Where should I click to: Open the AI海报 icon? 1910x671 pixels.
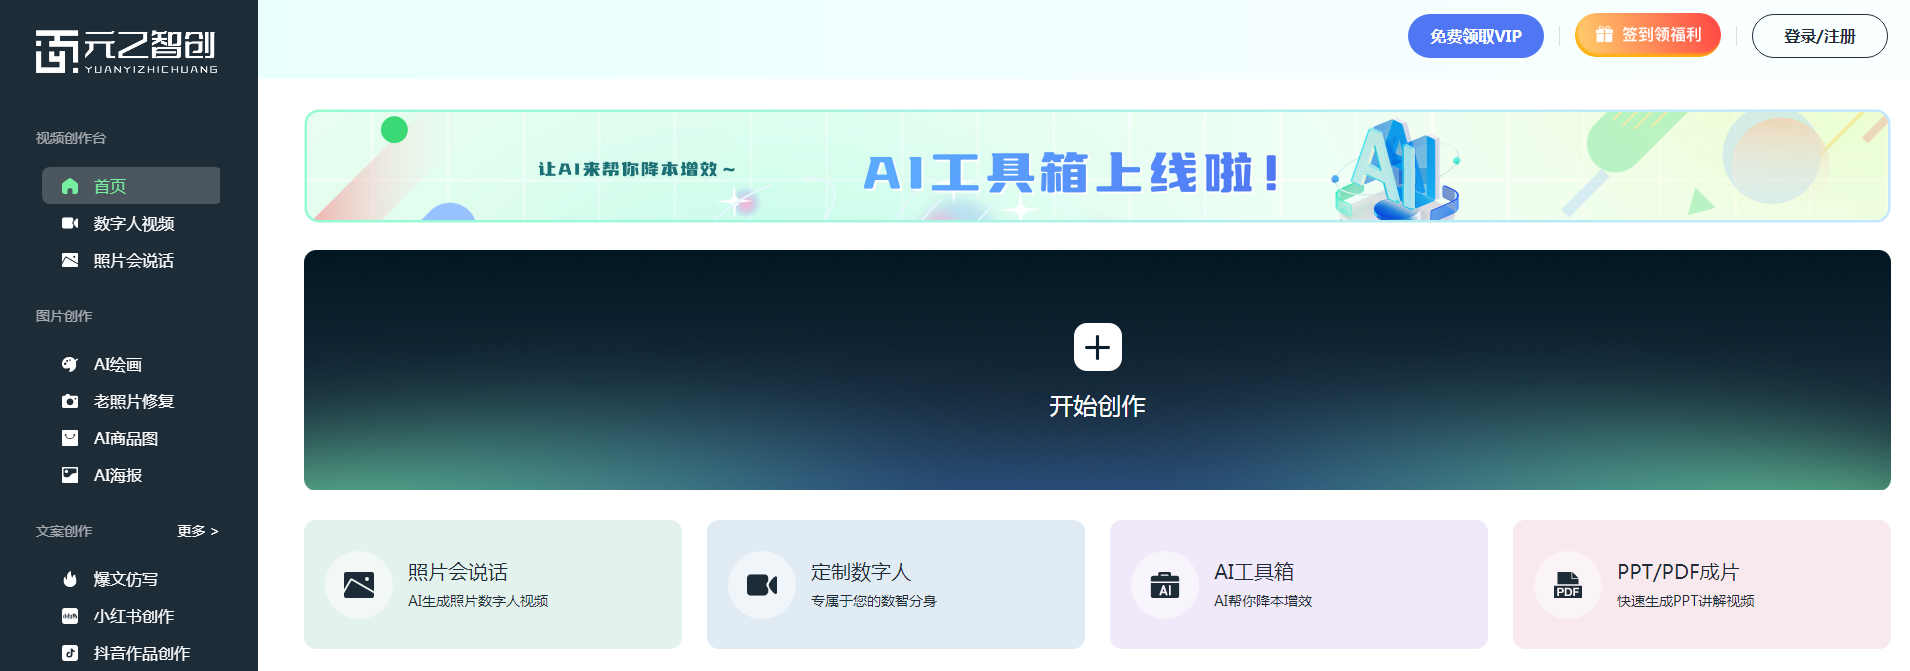[x=70, y=475]
